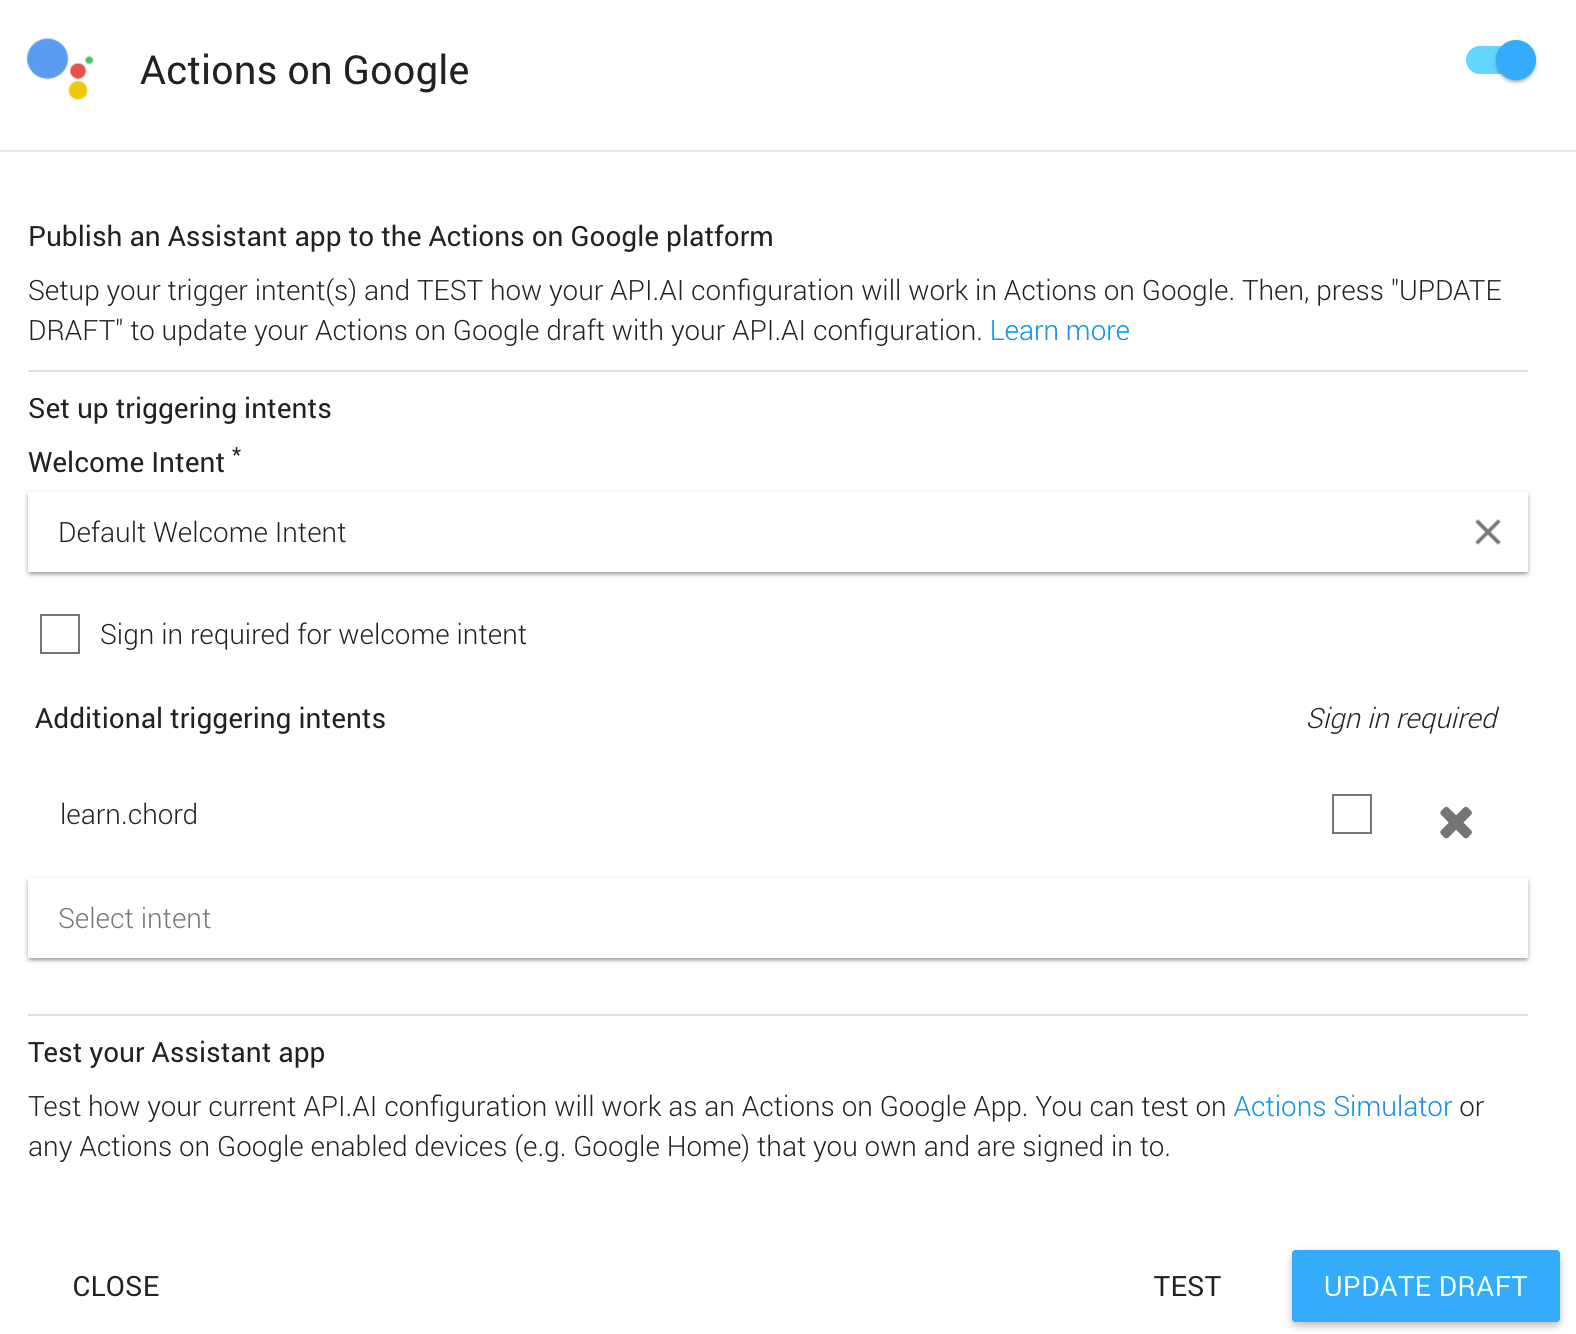The width and height of the screenshot is (1576, 1334).
Task: Remove the learn.chord triggering intent
Action: coord(1455,822)
